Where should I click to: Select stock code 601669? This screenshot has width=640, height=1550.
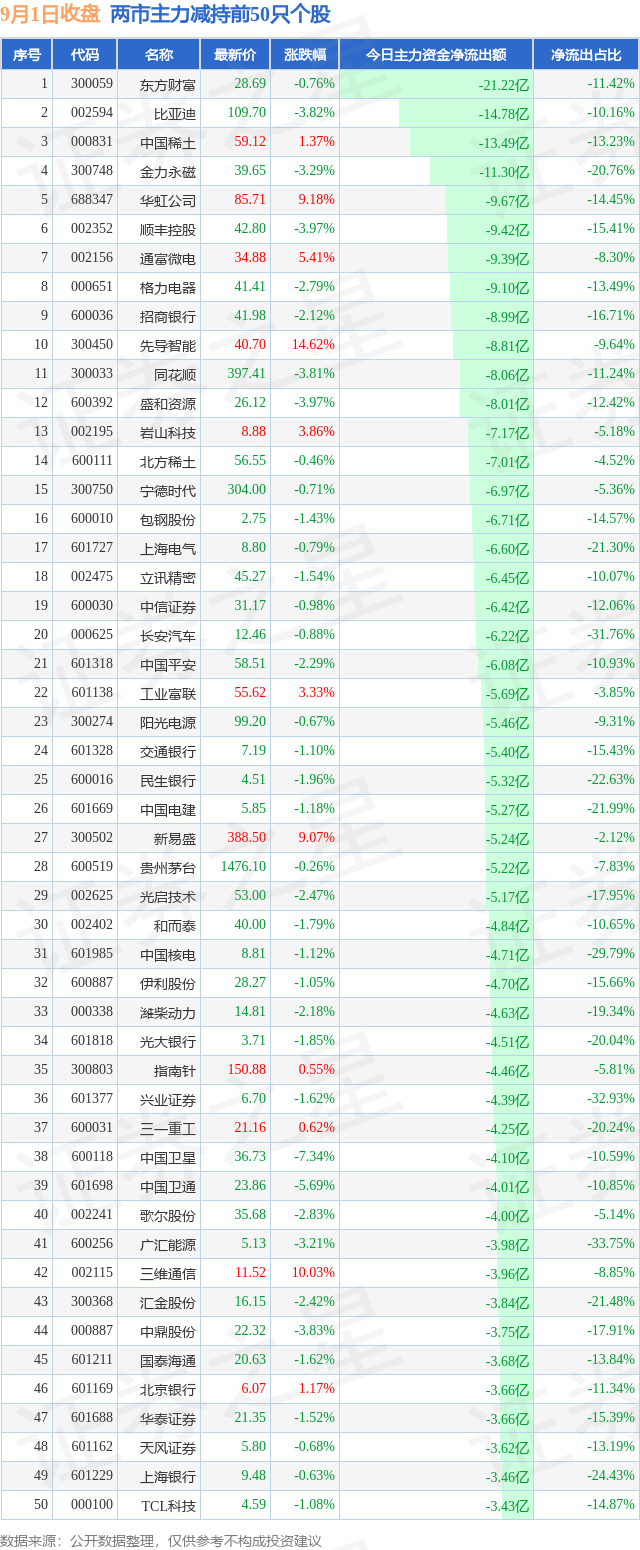[92, 809]
